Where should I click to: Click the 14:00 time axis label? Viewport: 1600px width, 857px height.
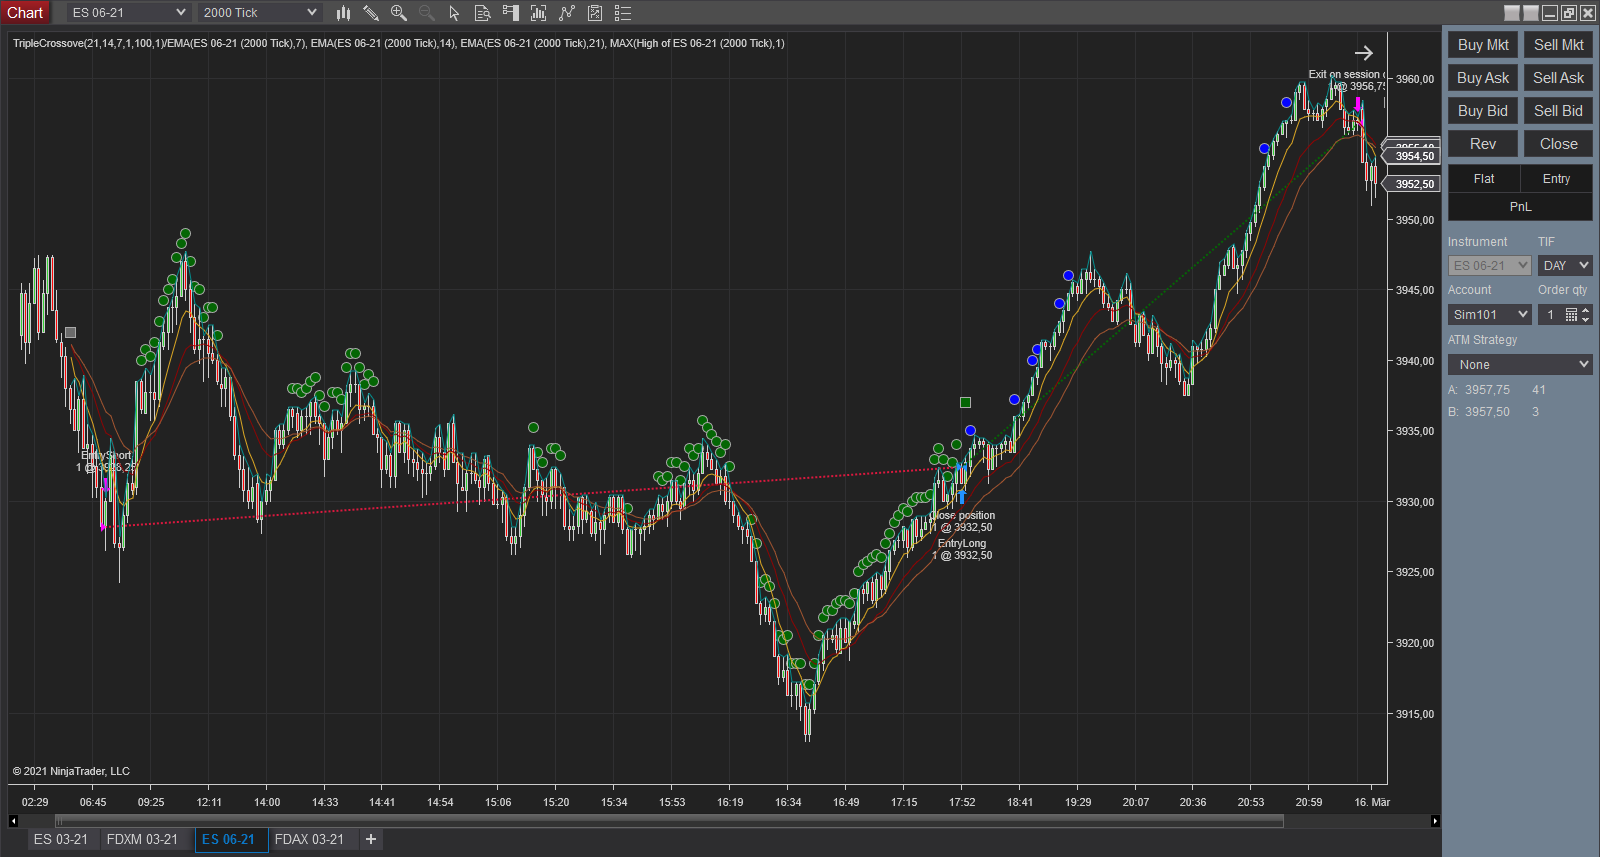267,802
